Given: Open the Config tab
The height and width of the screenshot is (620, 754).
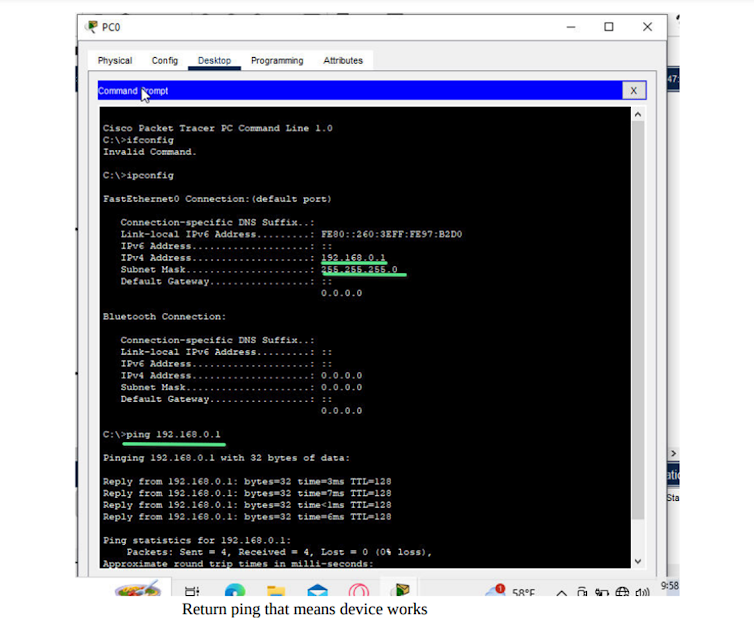Looking at the screenshot, I should click(164, 61).
